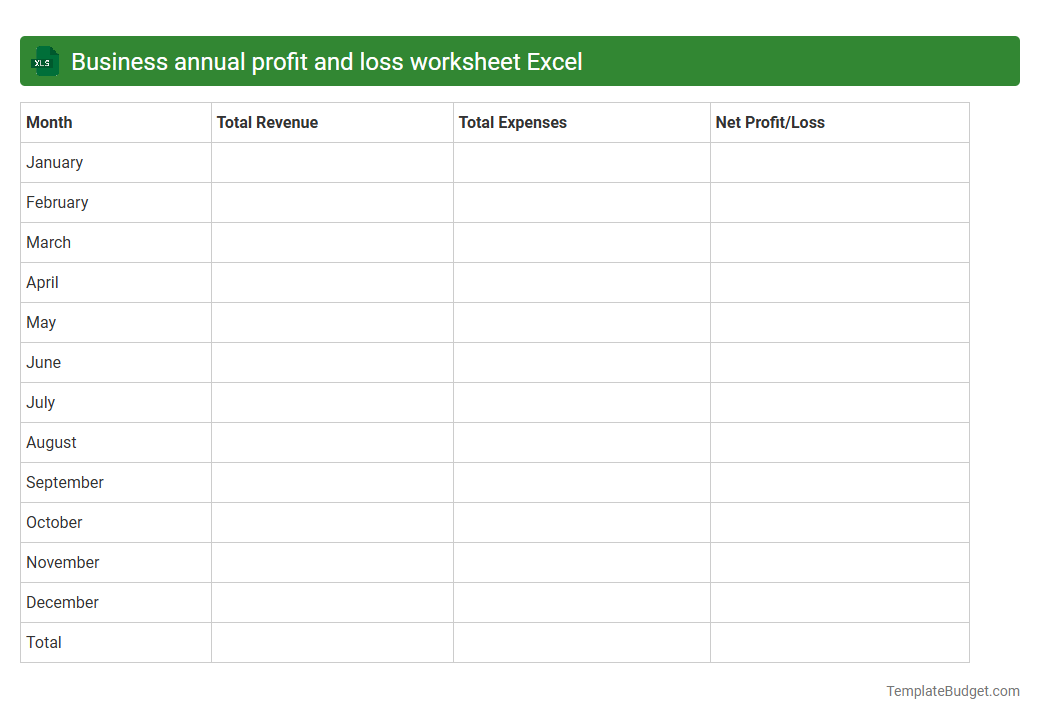The image size is (1040, 720).
Task: Click the August expenses cell
Action: click(x=581, y=442)
